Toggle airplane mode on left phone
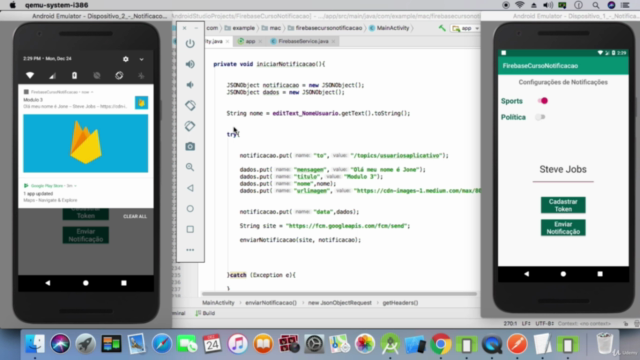This screenshot has width=640, height=360. 141,76
